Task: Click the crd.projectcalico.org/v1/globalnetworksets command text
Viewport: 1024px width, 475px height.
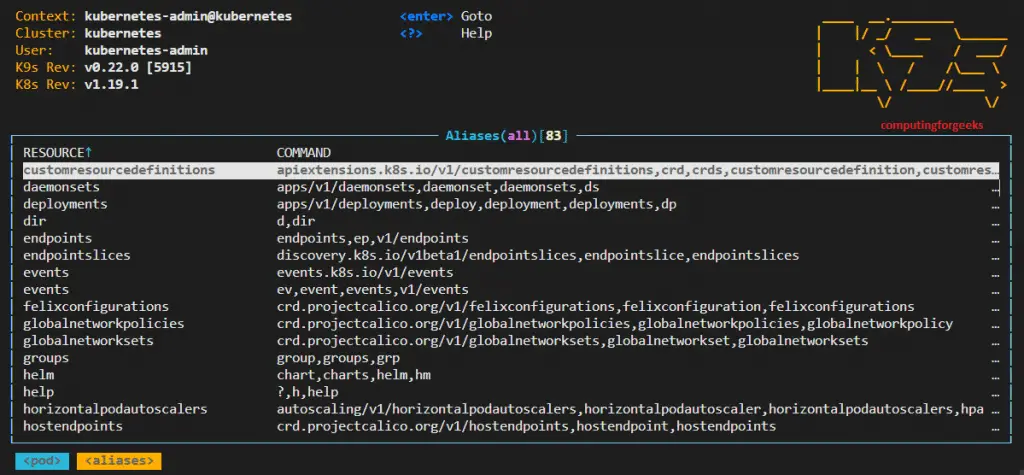Action: pyautogui.click(x=573, y=340)
